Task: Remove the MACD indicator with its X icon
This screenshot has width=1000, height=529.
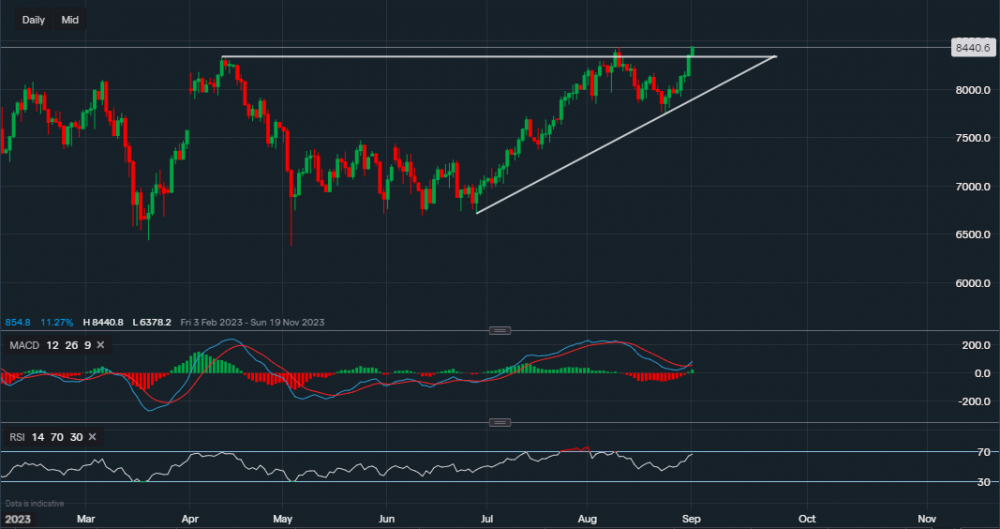Action: [x=104, y=345]
